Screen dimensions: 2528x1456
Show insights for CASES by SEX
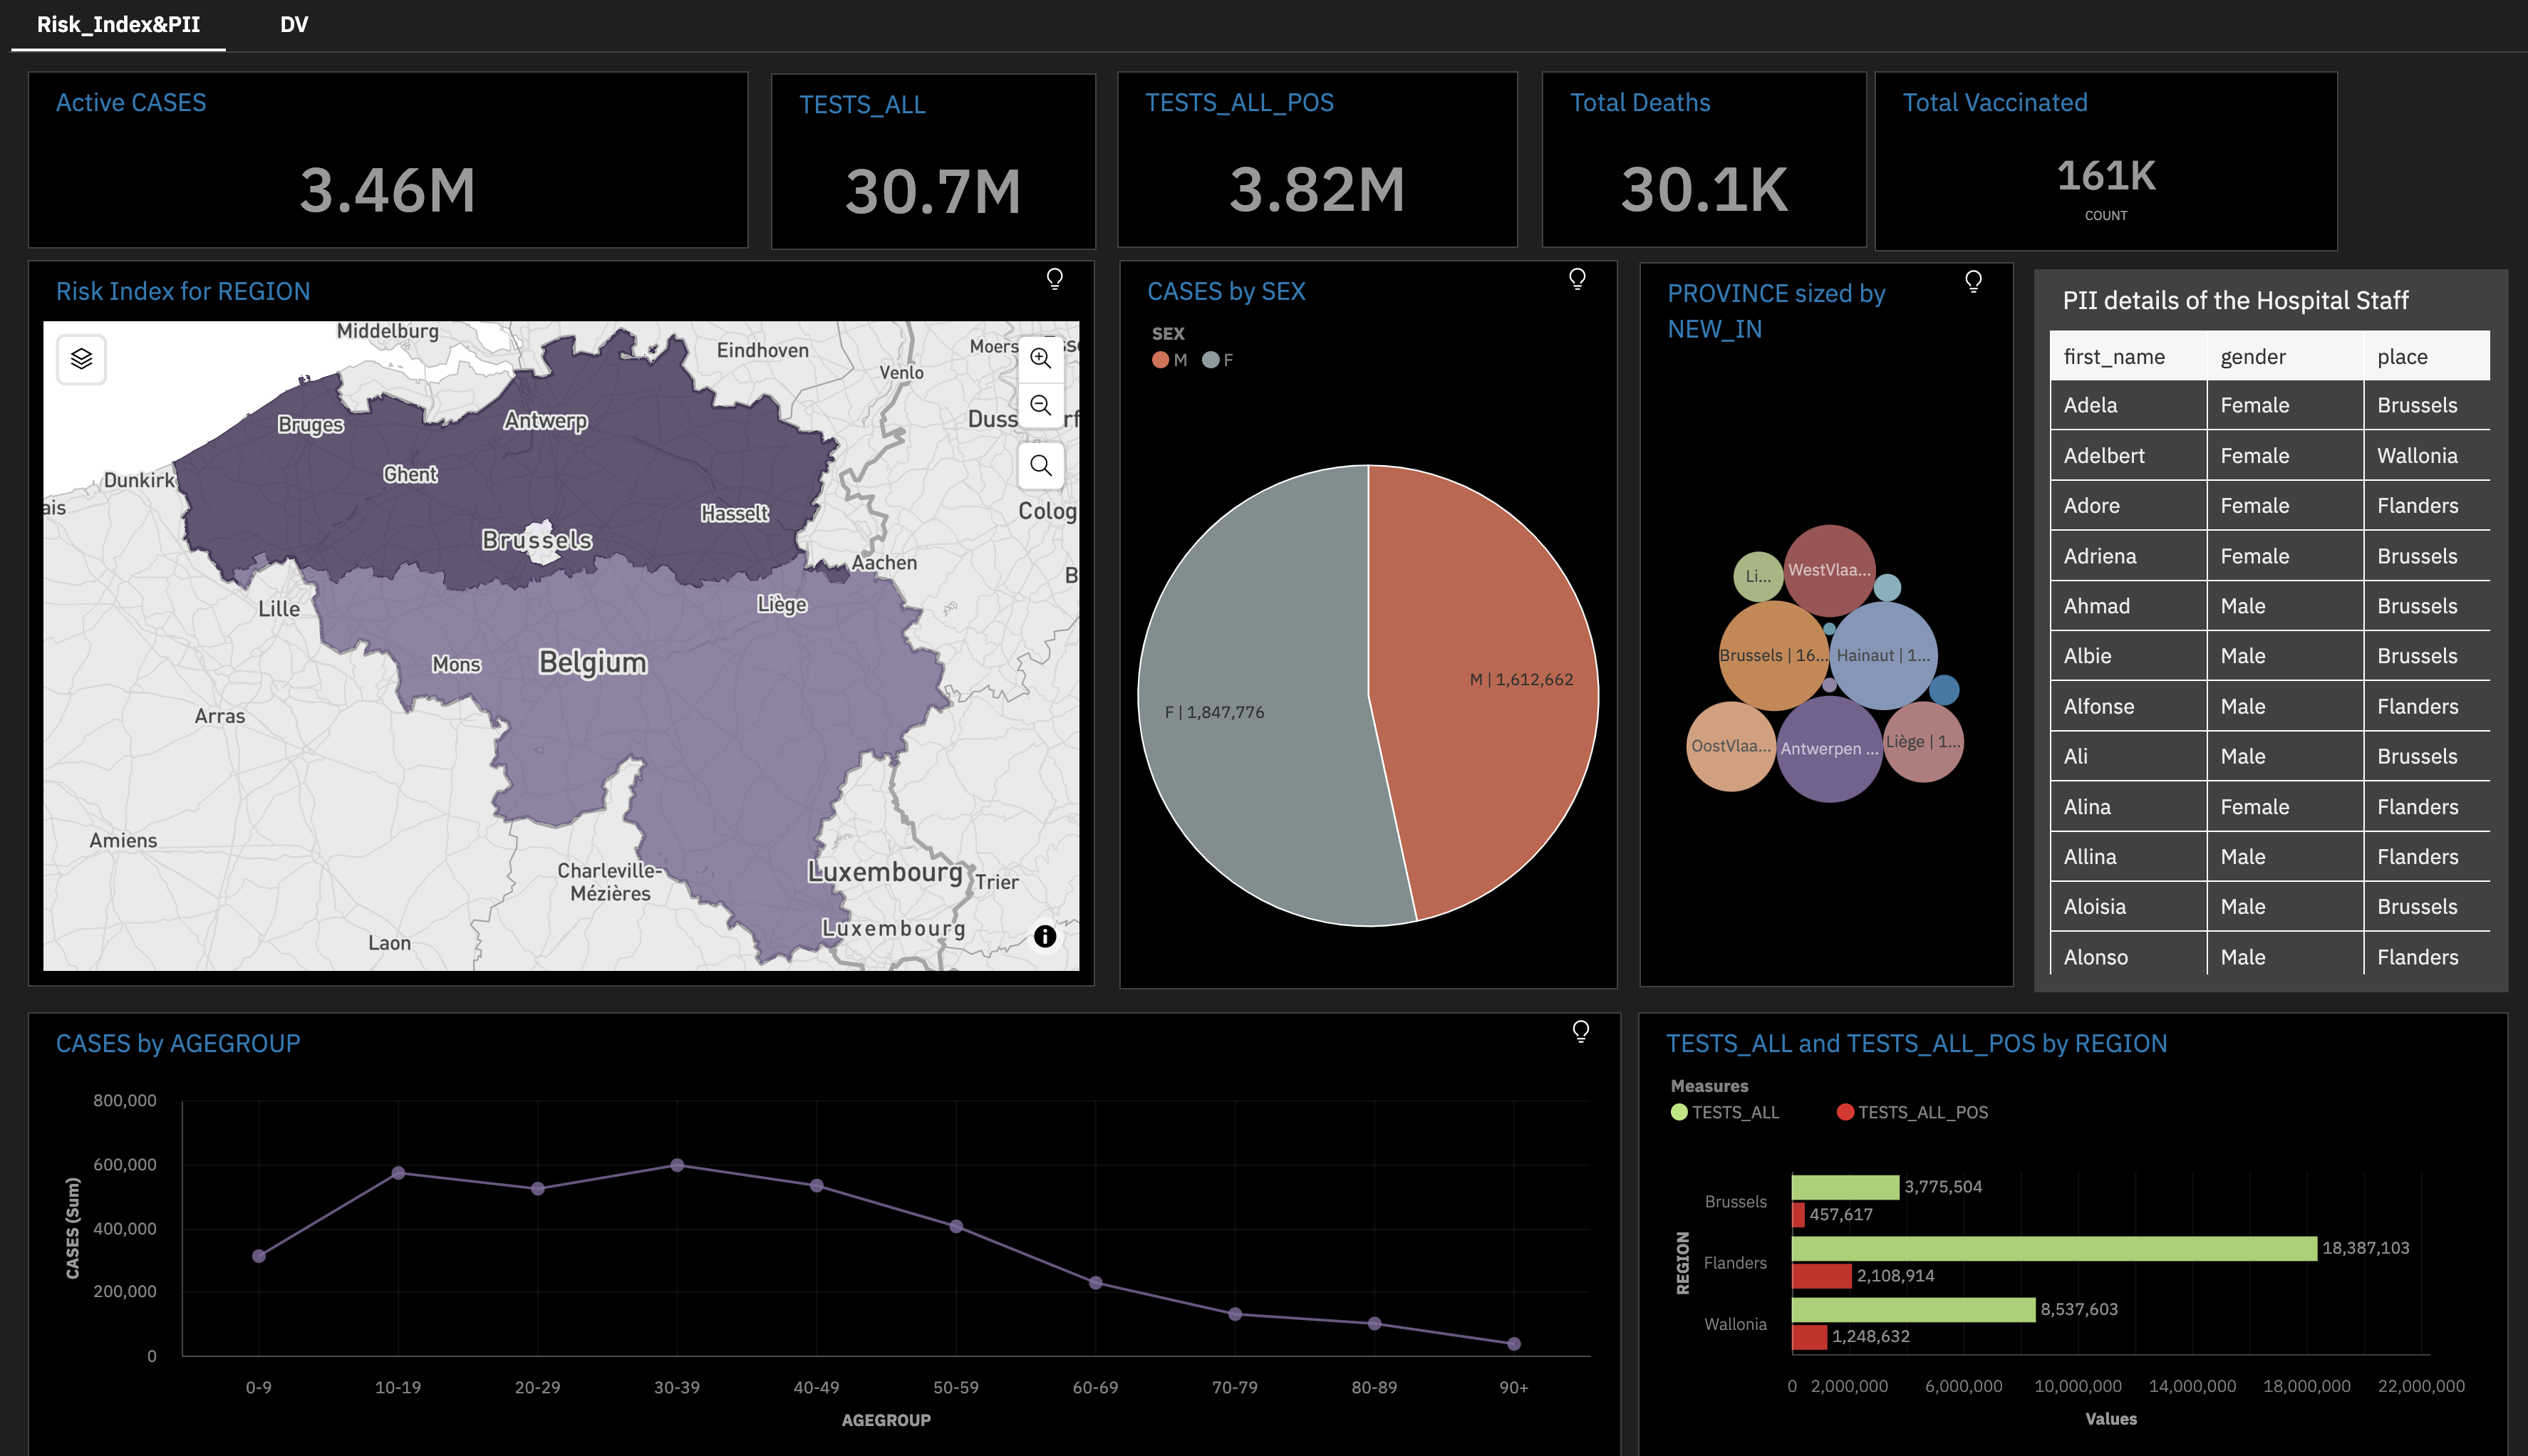pos(1576,279)
